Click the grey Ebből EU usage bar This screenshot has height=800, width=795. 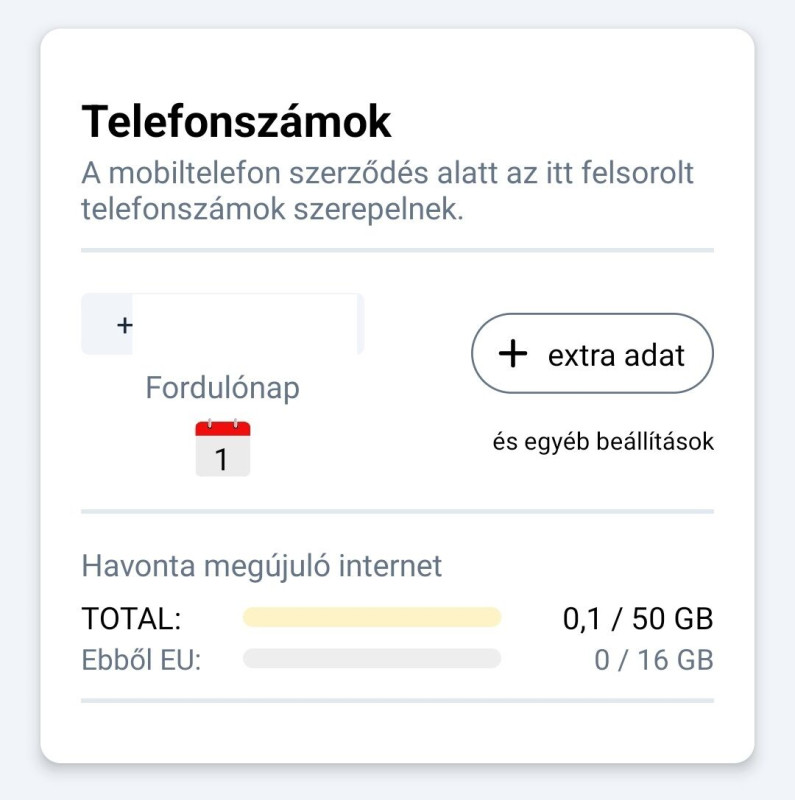point(371,659)
